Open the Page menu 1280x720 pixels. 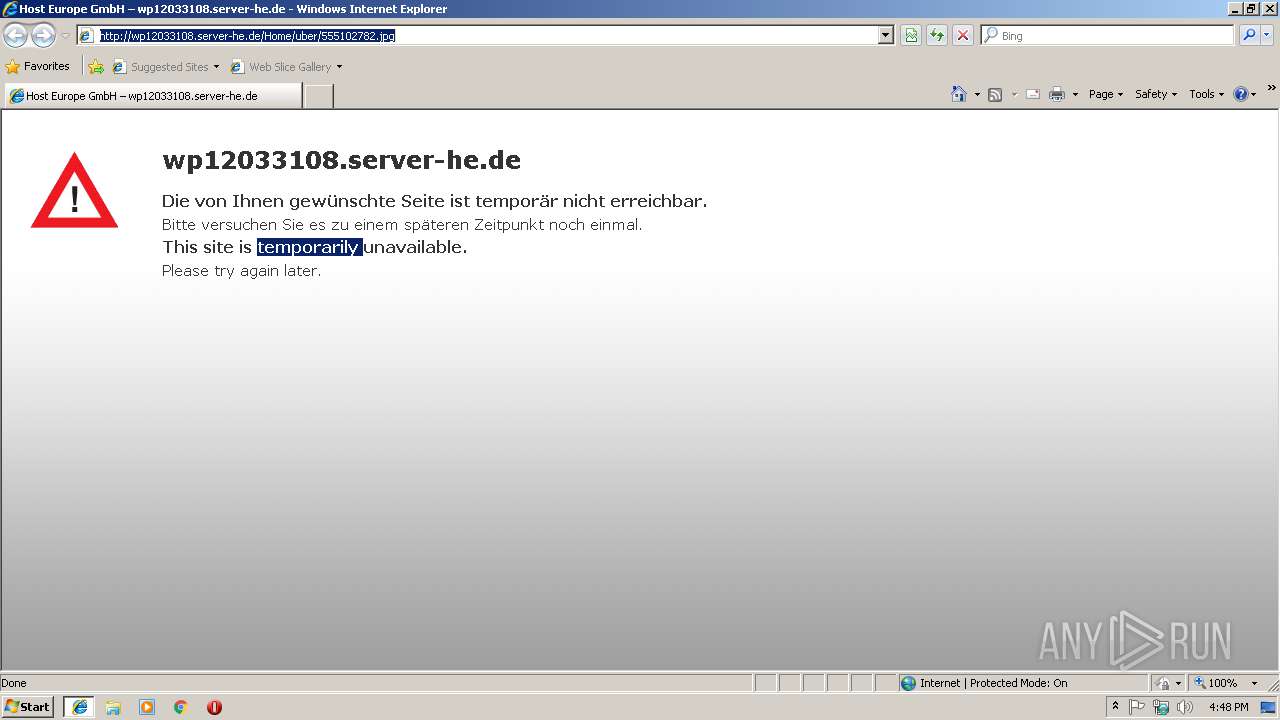(1106, 94)
